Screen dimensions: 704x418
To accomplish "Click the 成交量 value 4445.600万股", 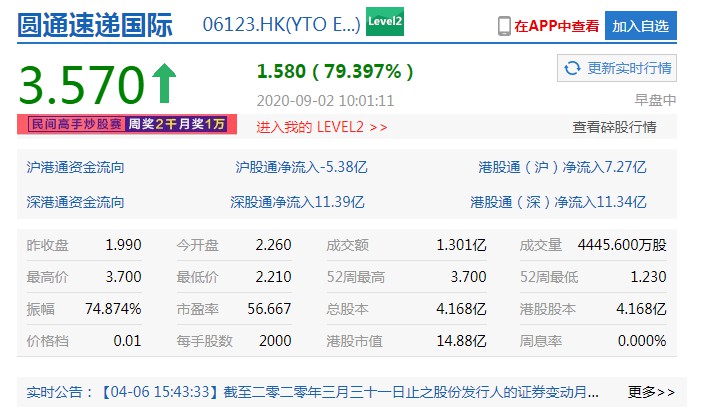I will tap(622, 245).
